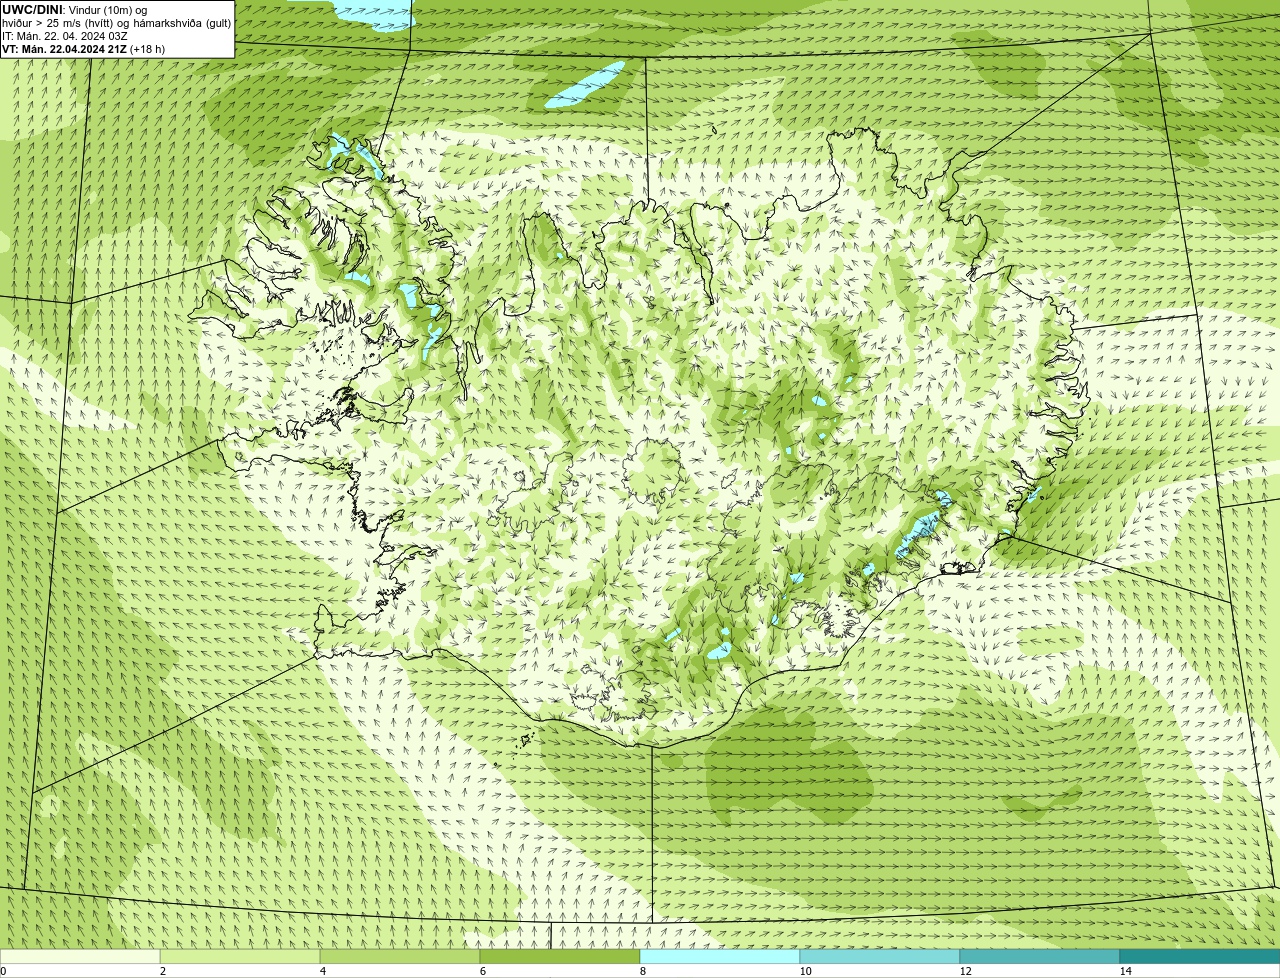Click the '12' scale label
This screenshot has height=978, width=1280.
click(x=965, y=971)
